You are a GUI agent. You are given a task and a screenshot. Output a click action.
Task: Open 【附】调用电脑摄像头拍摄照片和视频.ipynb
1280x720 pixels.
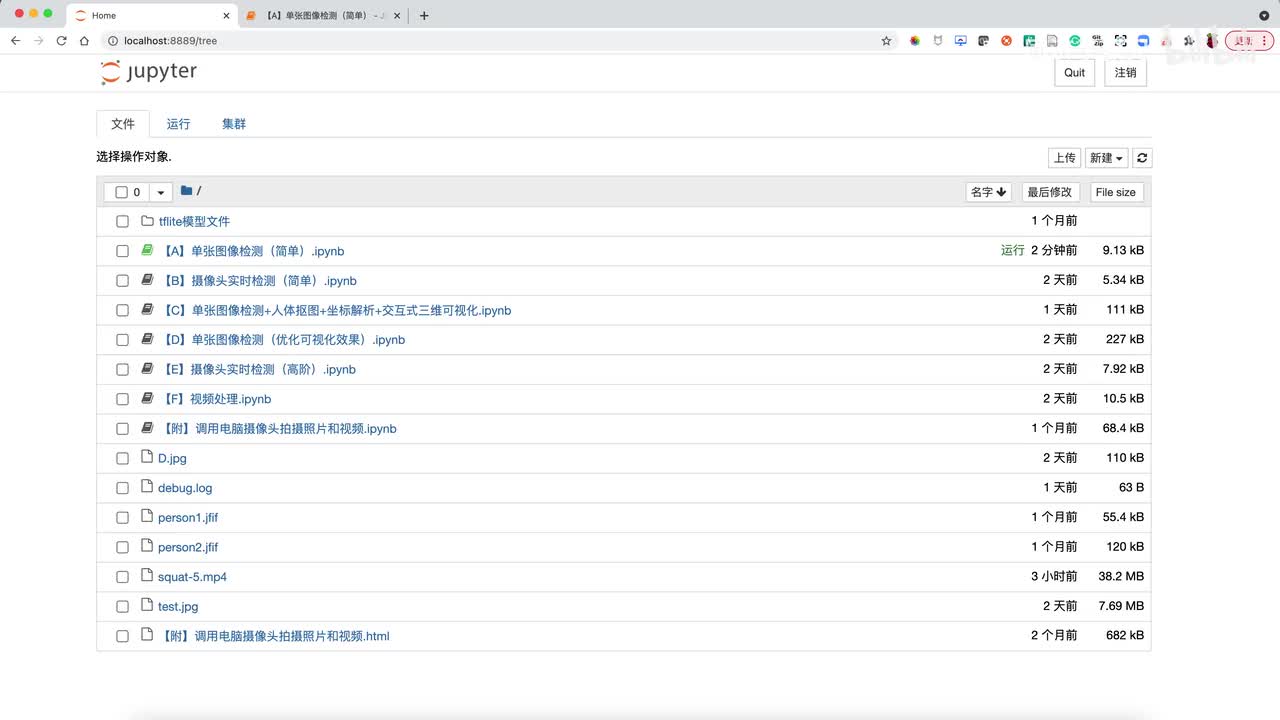tap(279, 428)
